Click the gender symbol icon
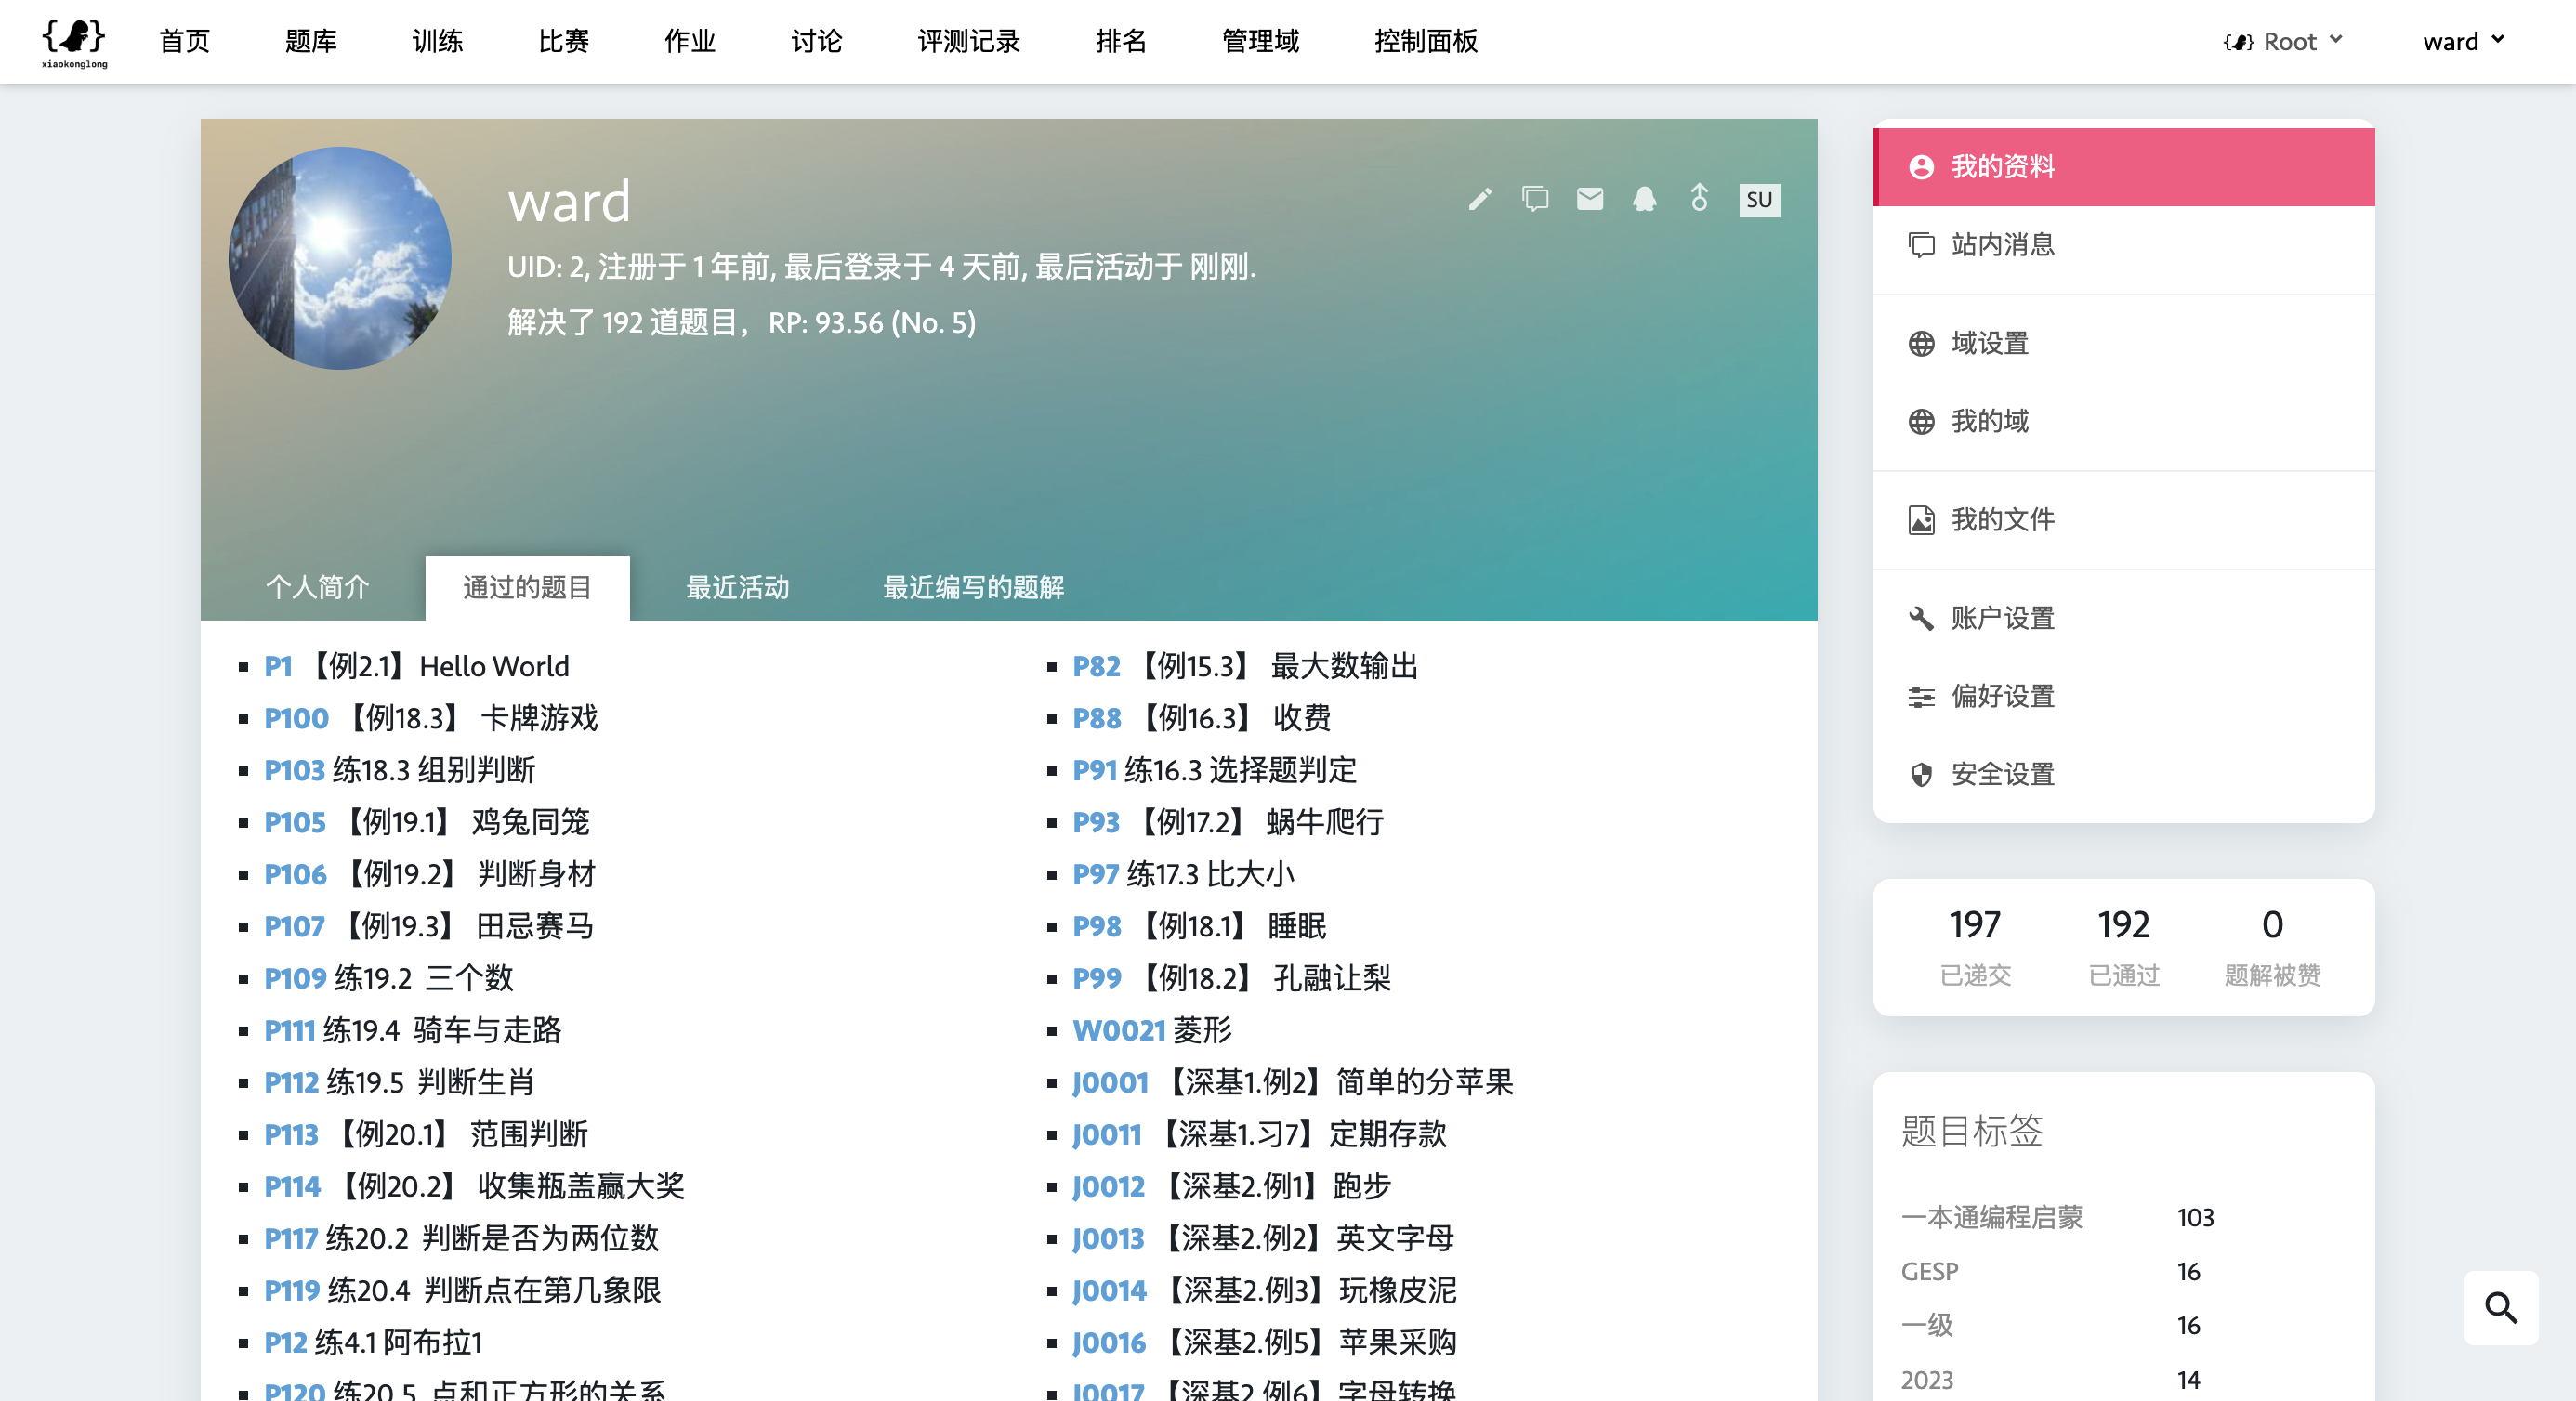The image size is (2576, 1401). click(1699, 197)
